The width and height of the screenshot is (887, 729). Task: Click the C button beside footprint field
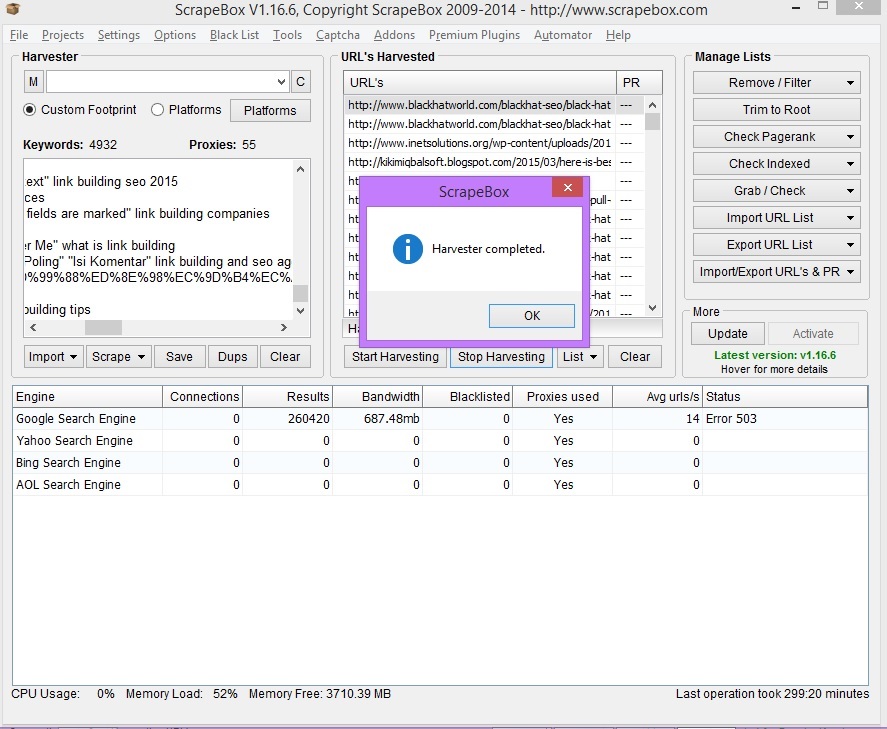(300, 82)
